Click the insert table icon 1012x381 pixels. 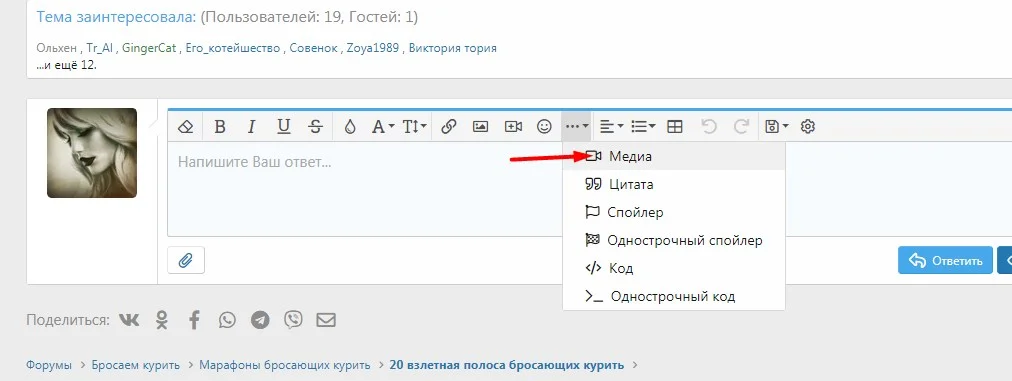pyautogui.click(x=674, y=127)
